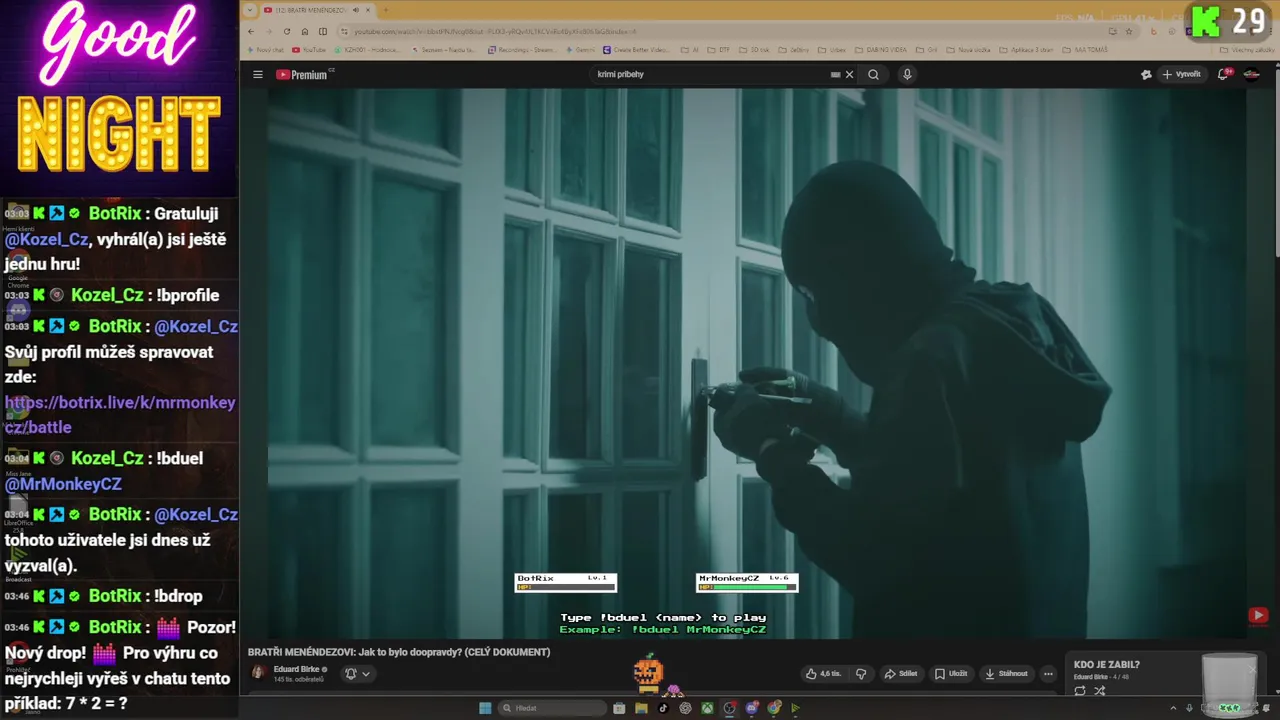Open TikTok from the taskbar
The width and height of the screenshot is (1280, 720).
(663, 708)
